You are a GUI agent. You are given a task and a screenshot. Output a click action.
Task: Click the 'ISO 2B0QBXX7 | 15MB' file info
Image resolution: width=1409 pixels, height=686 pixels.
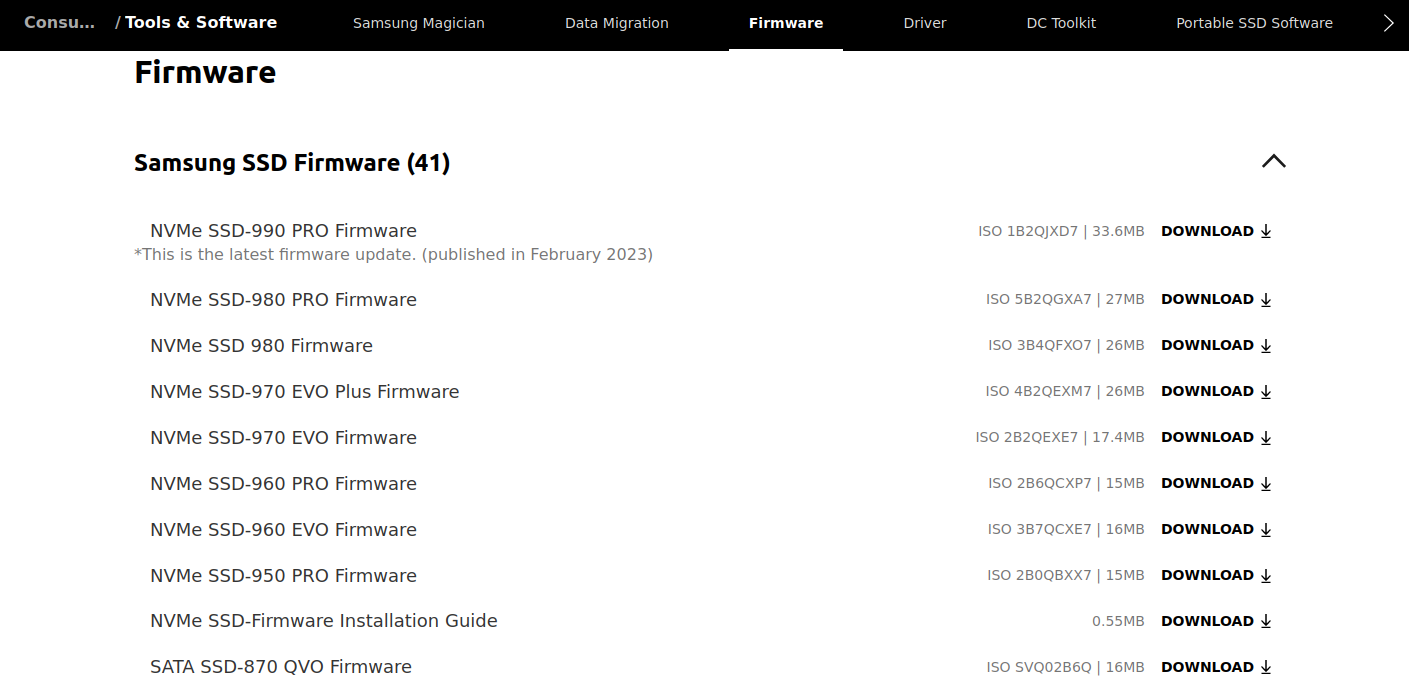click(1066, 575)
